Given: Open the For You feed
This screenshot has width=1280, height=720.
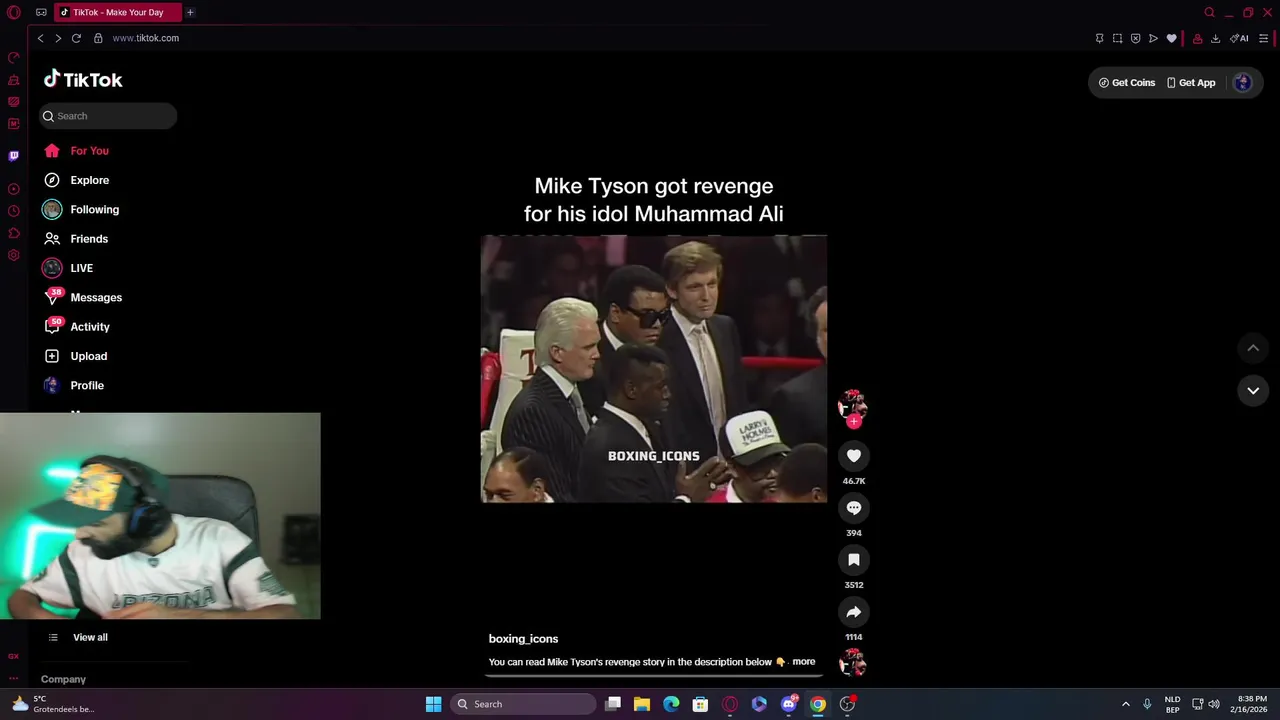Looking at the screenshot, I should point(78,151).
